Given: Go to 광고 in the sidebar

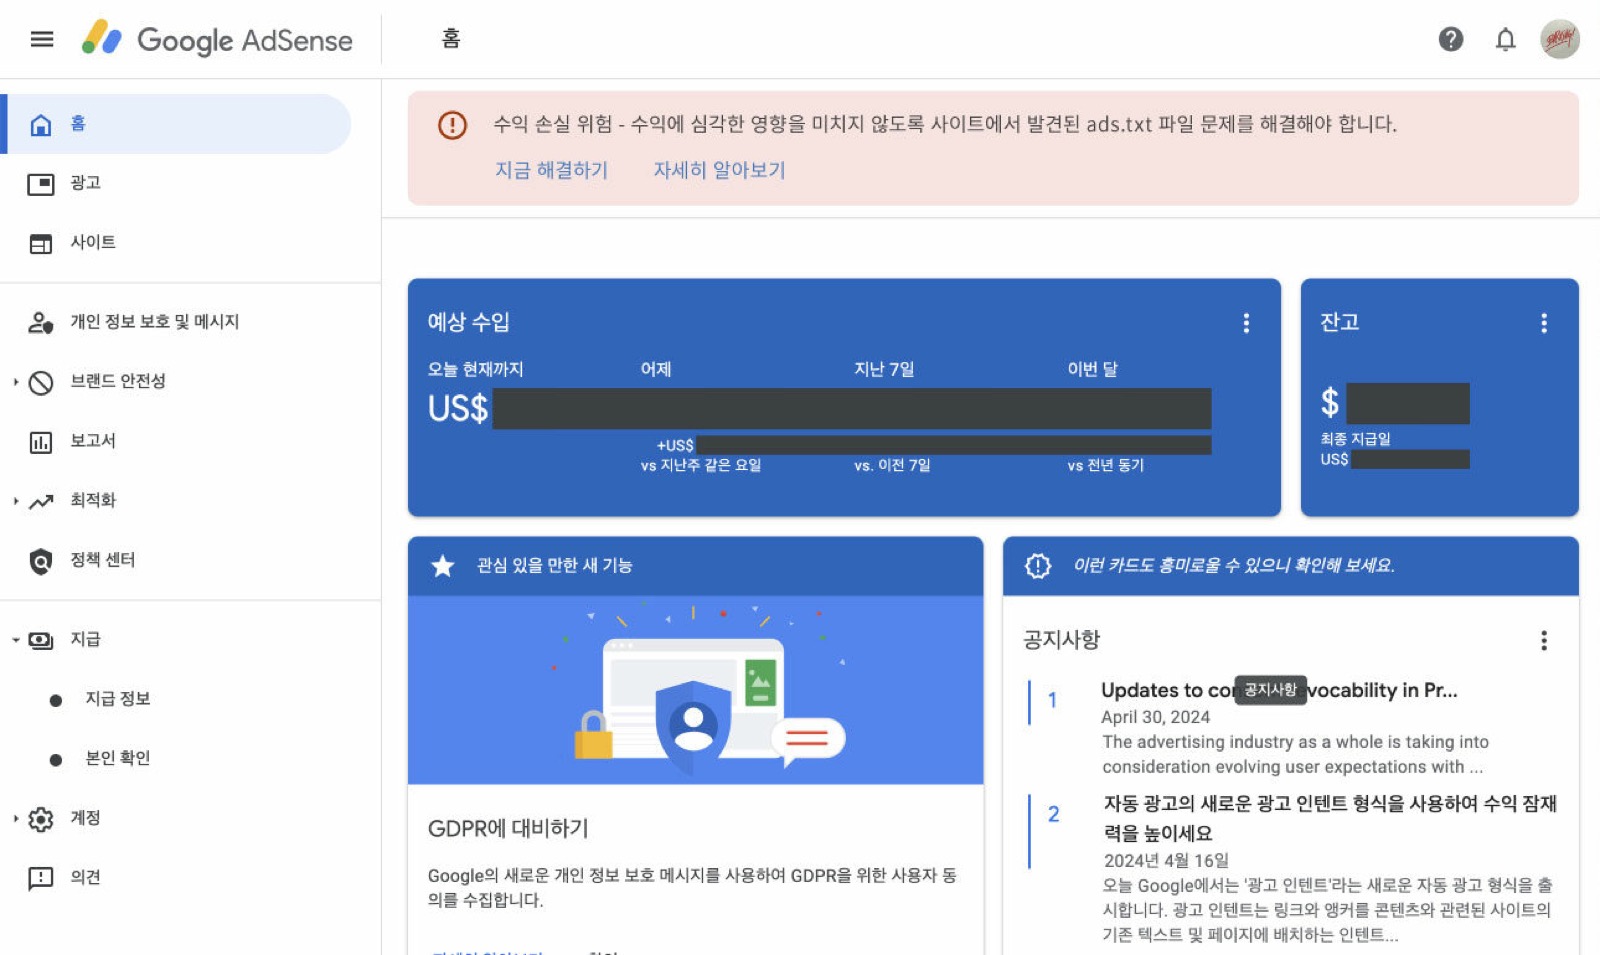Looking at the screenshot, I should tap(85, 183).
